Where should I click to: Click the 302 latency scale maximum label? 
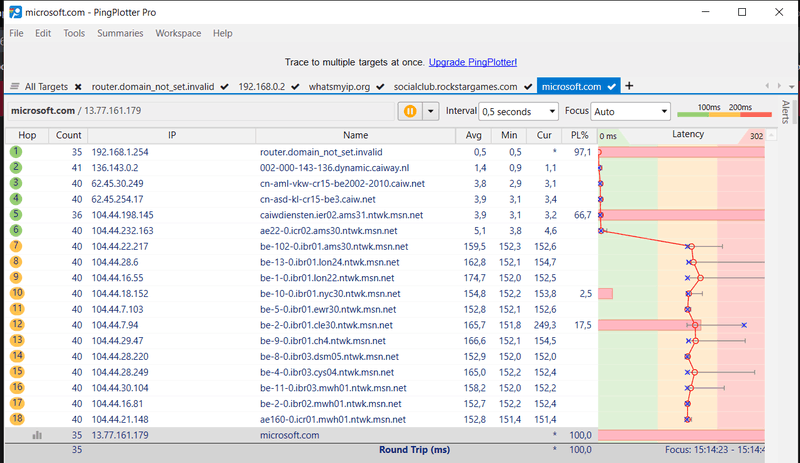click(756, 136)
